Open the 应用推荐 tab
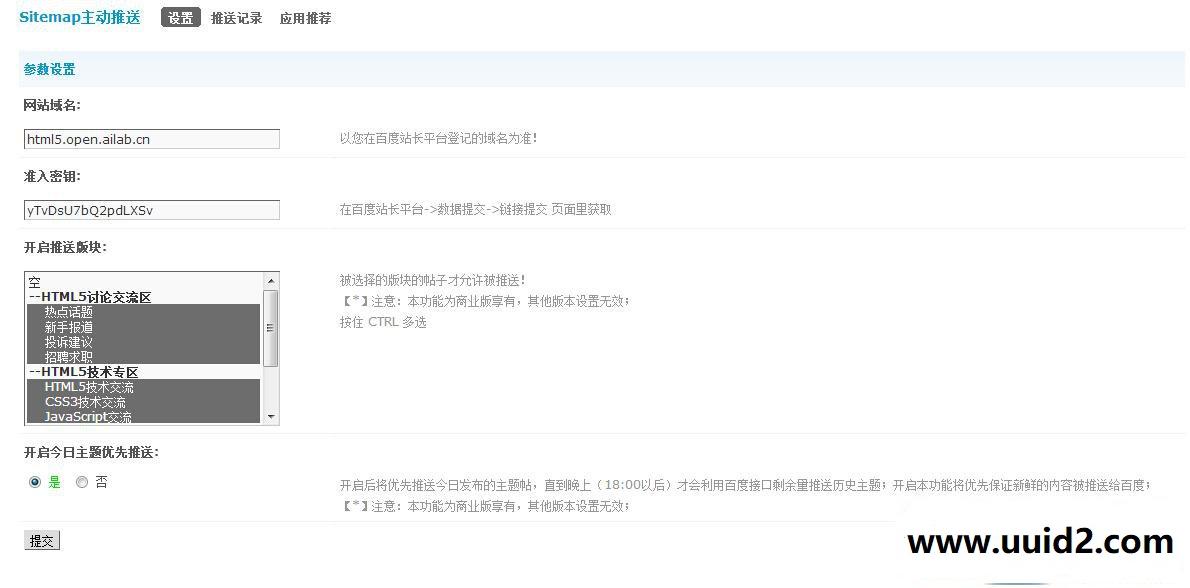 pos(304,17)
